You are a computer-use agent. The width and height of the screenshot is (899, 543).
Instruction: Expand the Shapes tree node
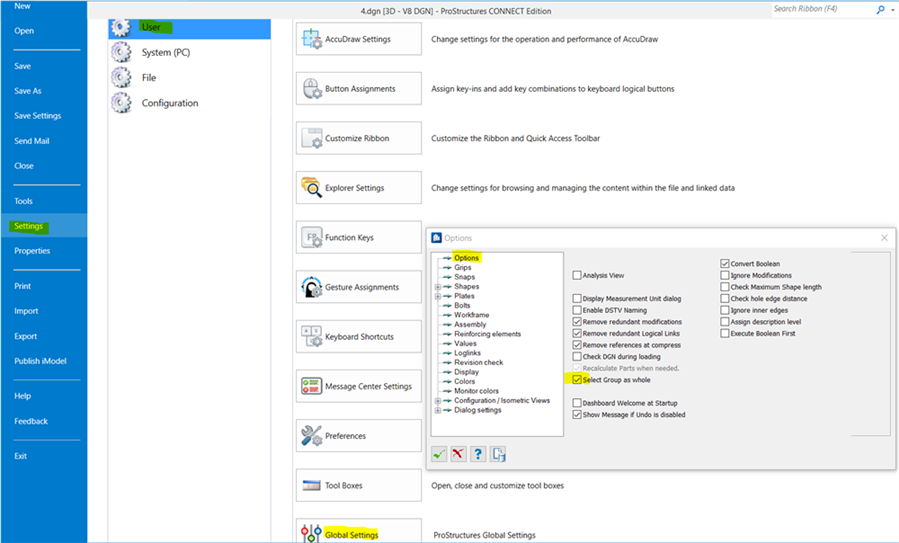click(437, 287)
